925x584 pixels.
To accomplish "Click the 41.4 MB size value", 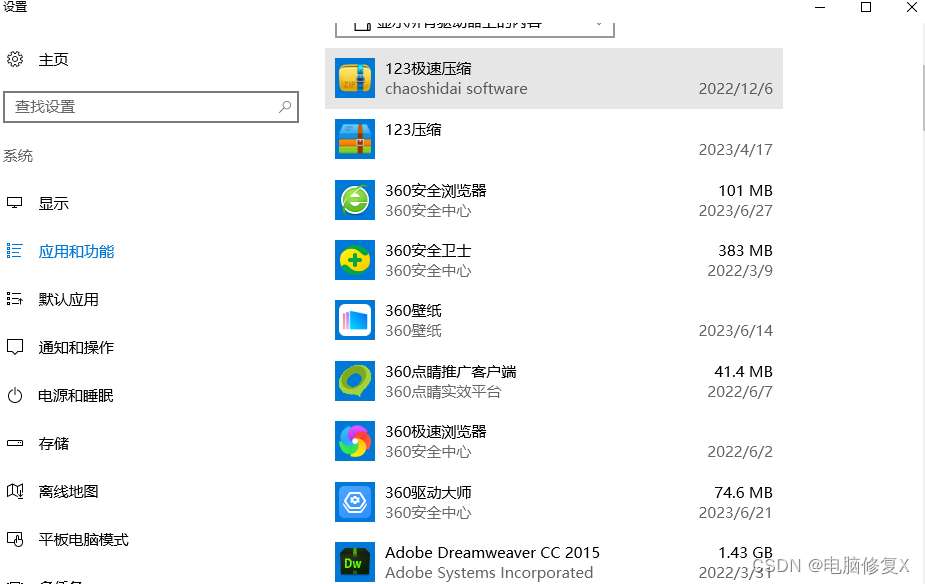I will tap(743, 372).
